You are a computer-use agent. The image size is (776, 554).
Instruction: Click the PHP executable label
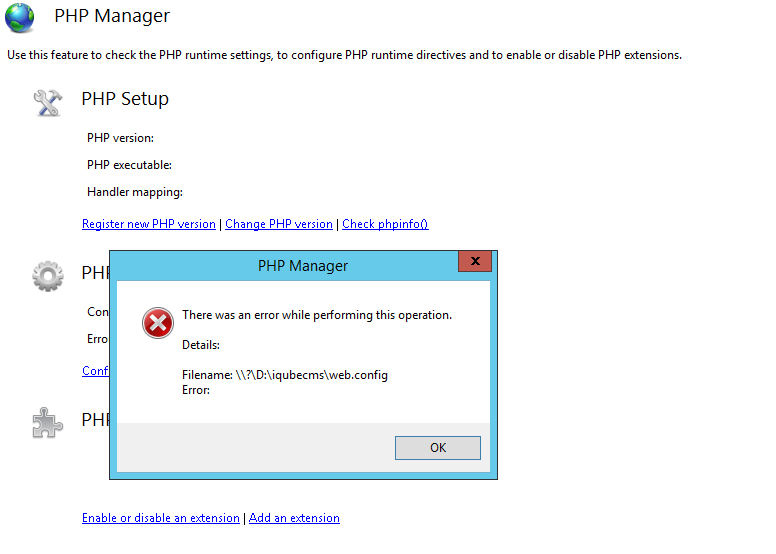[x=129, y=165]
